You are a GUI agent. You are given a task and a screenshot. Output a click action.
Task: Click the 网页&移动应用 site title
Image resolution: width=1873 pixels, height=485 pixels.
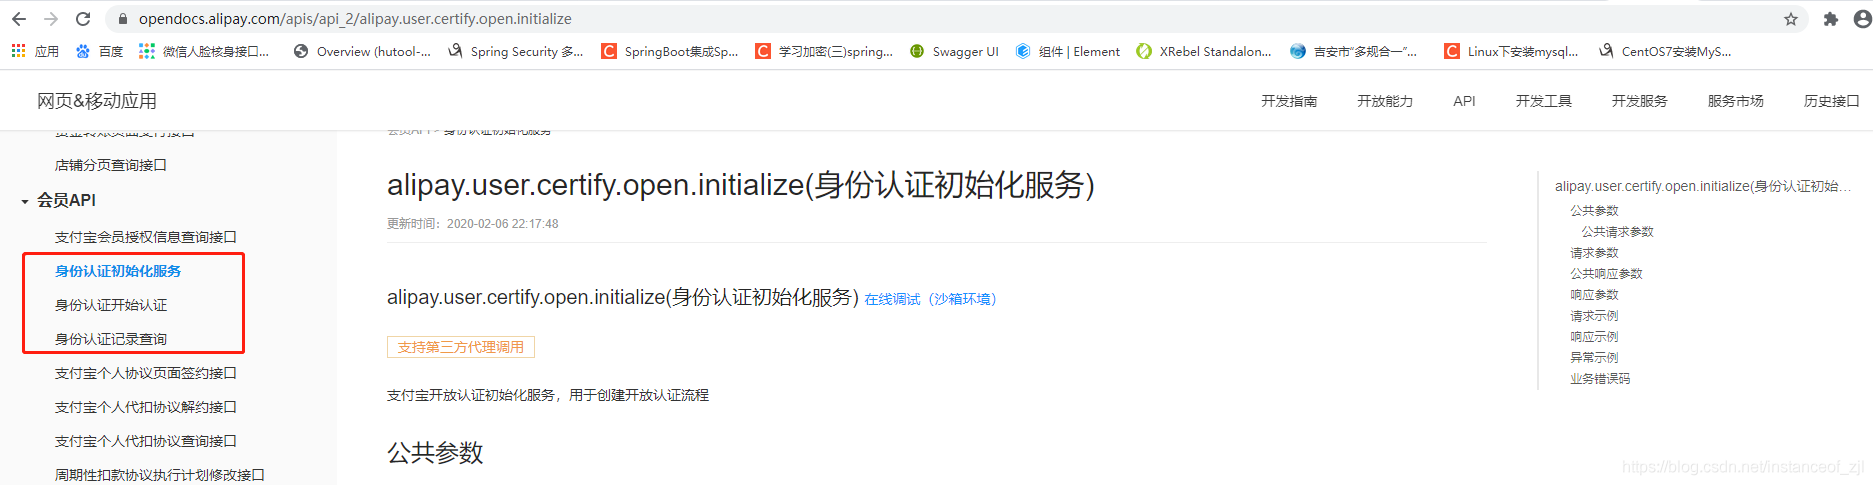(x=97, y=101)
